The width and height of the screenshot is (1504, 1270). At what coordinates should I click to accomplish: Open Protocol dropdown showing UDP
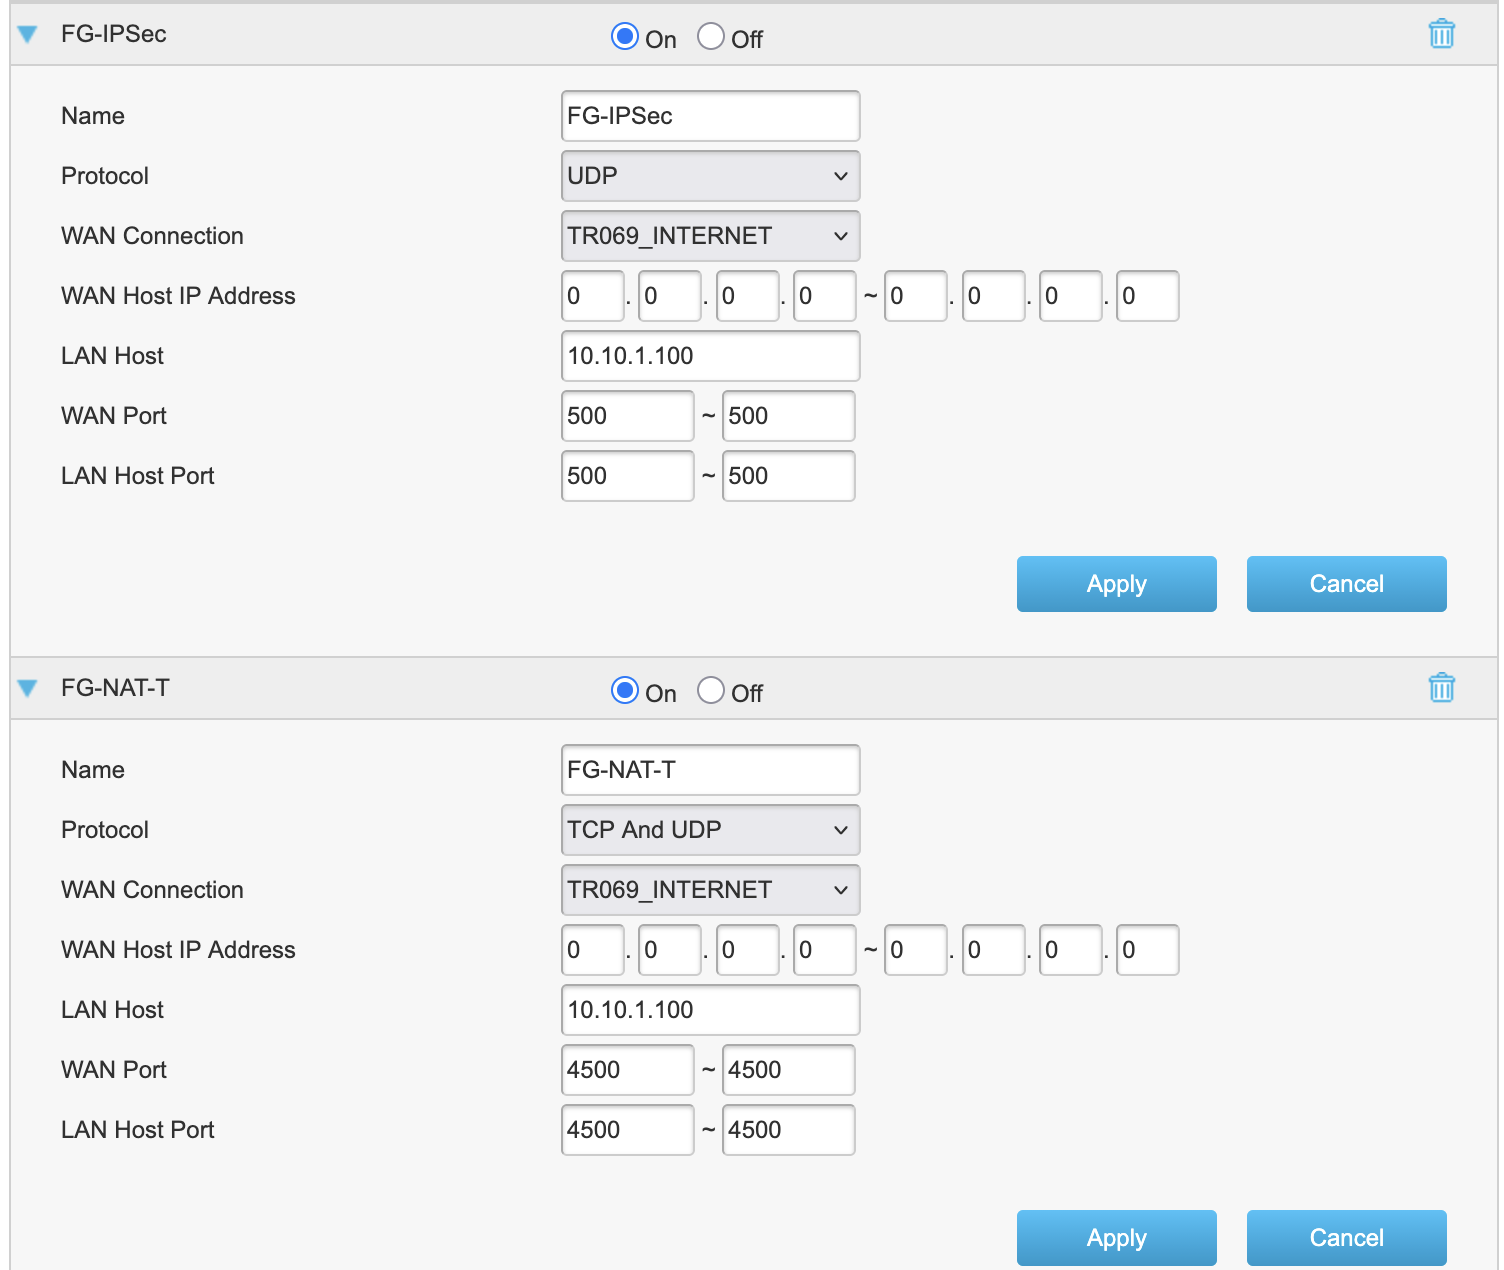[710, 176]
